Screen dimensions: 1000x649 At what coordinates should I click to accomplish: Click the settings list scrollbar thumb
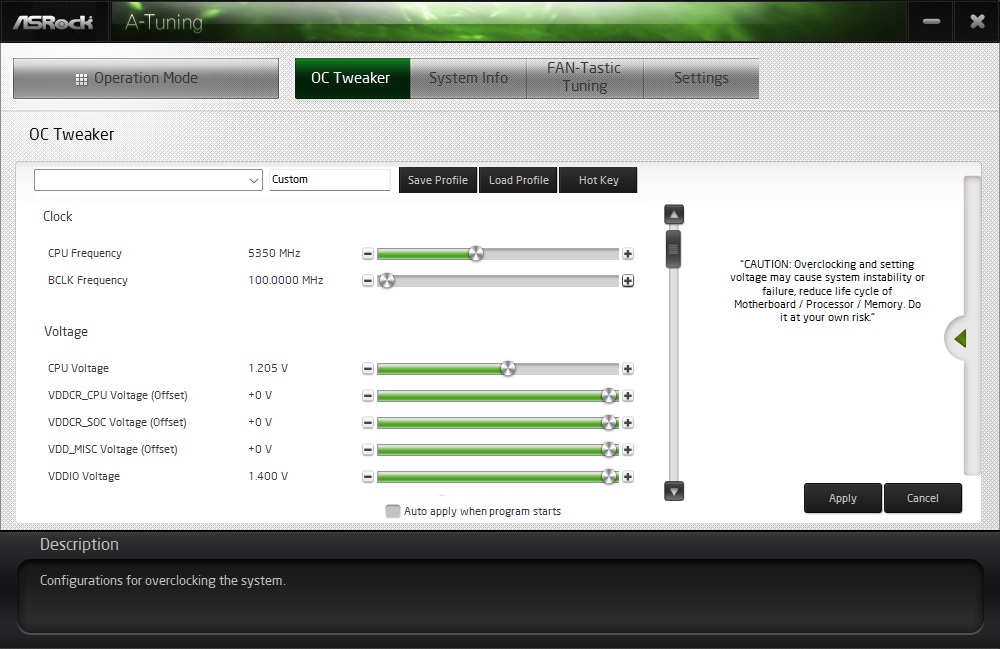click(673, 249)
